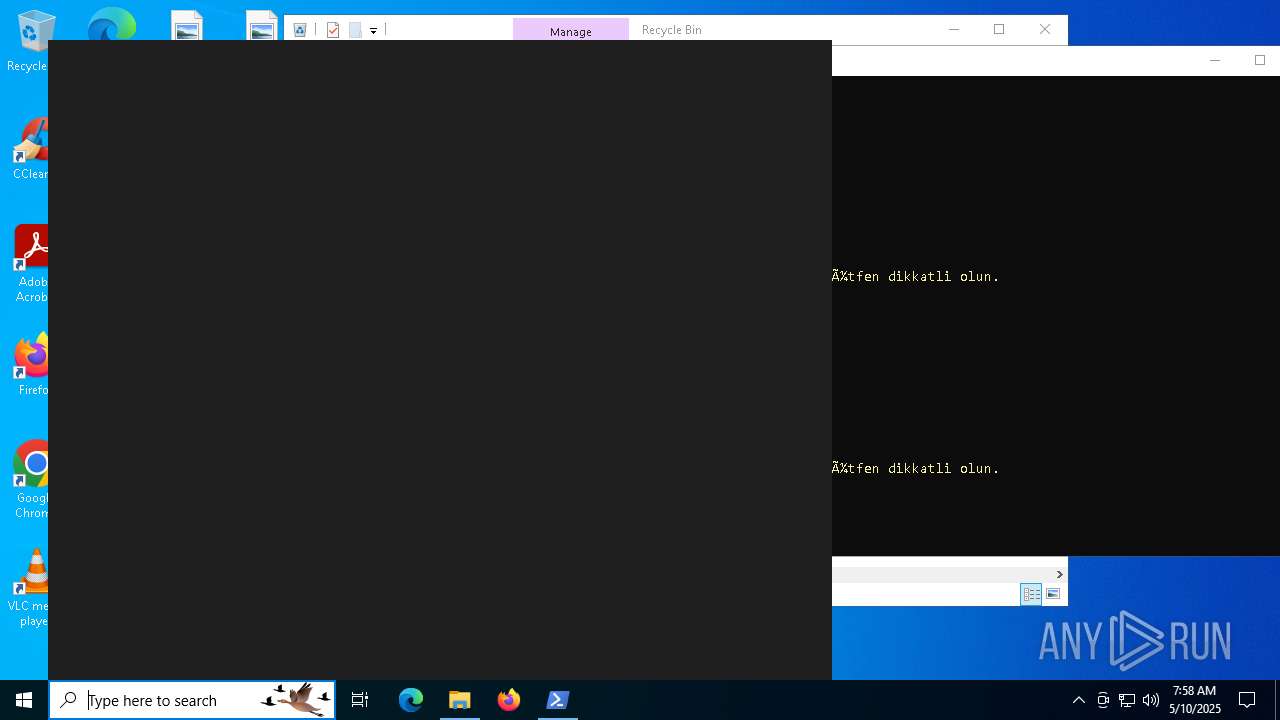The image size is (1280, 720).
Task: Click the Properties quick access icon
Action: click(333, 30)
